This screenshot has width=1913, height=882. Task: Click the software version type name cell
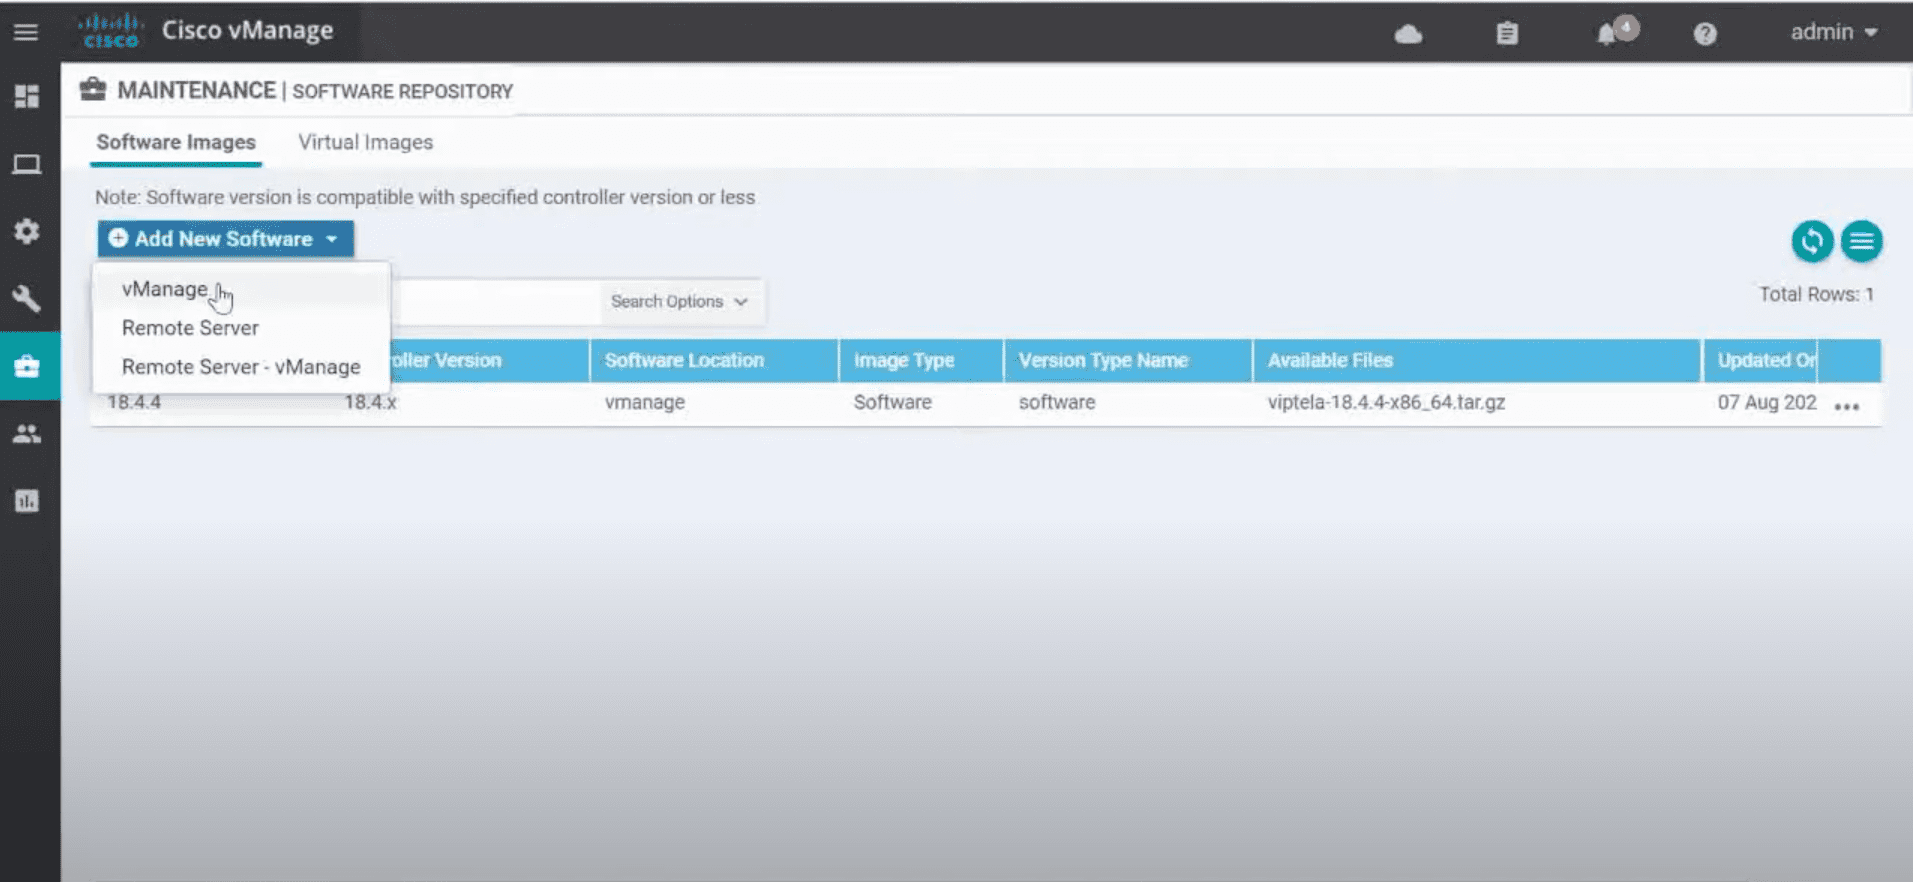pos(1057,402)
